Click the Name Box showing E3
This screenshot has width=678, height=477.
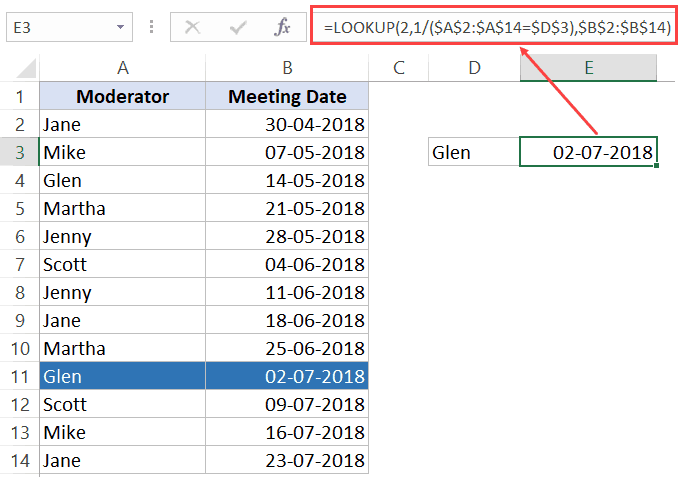(x=69, y=27)
